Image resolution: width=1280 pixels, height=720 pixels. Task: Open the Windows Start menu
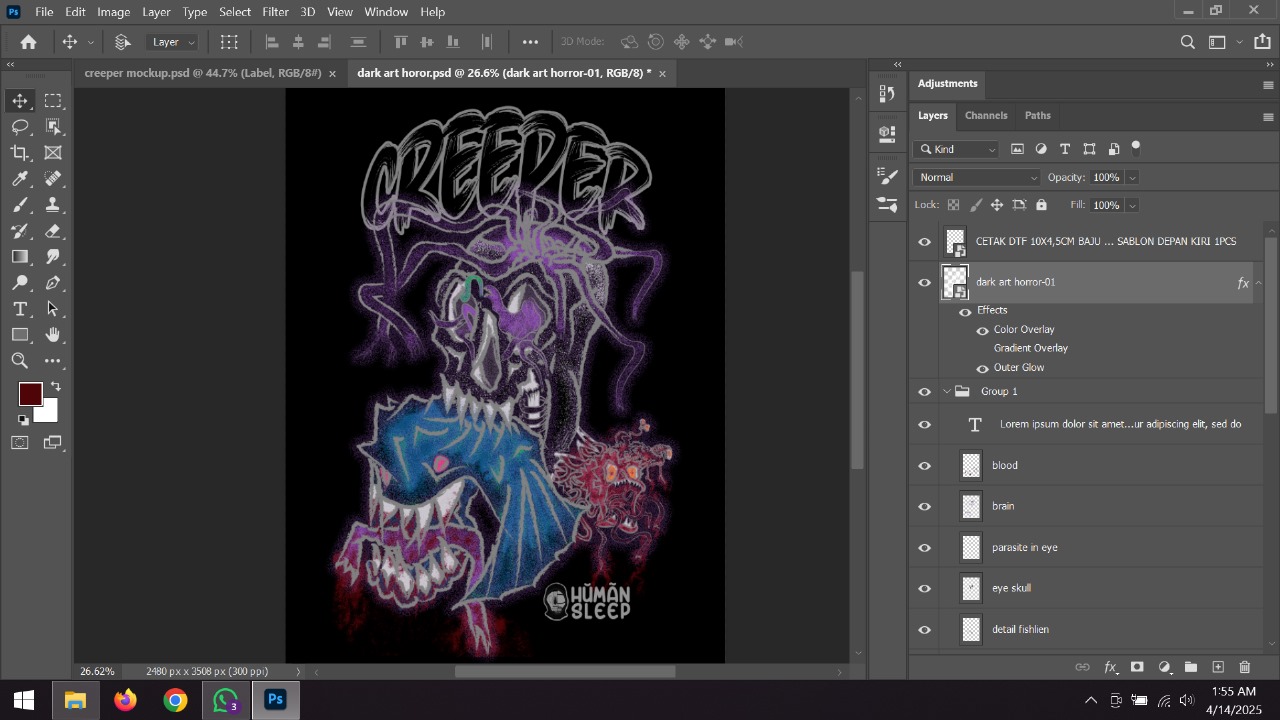(24, 700)
